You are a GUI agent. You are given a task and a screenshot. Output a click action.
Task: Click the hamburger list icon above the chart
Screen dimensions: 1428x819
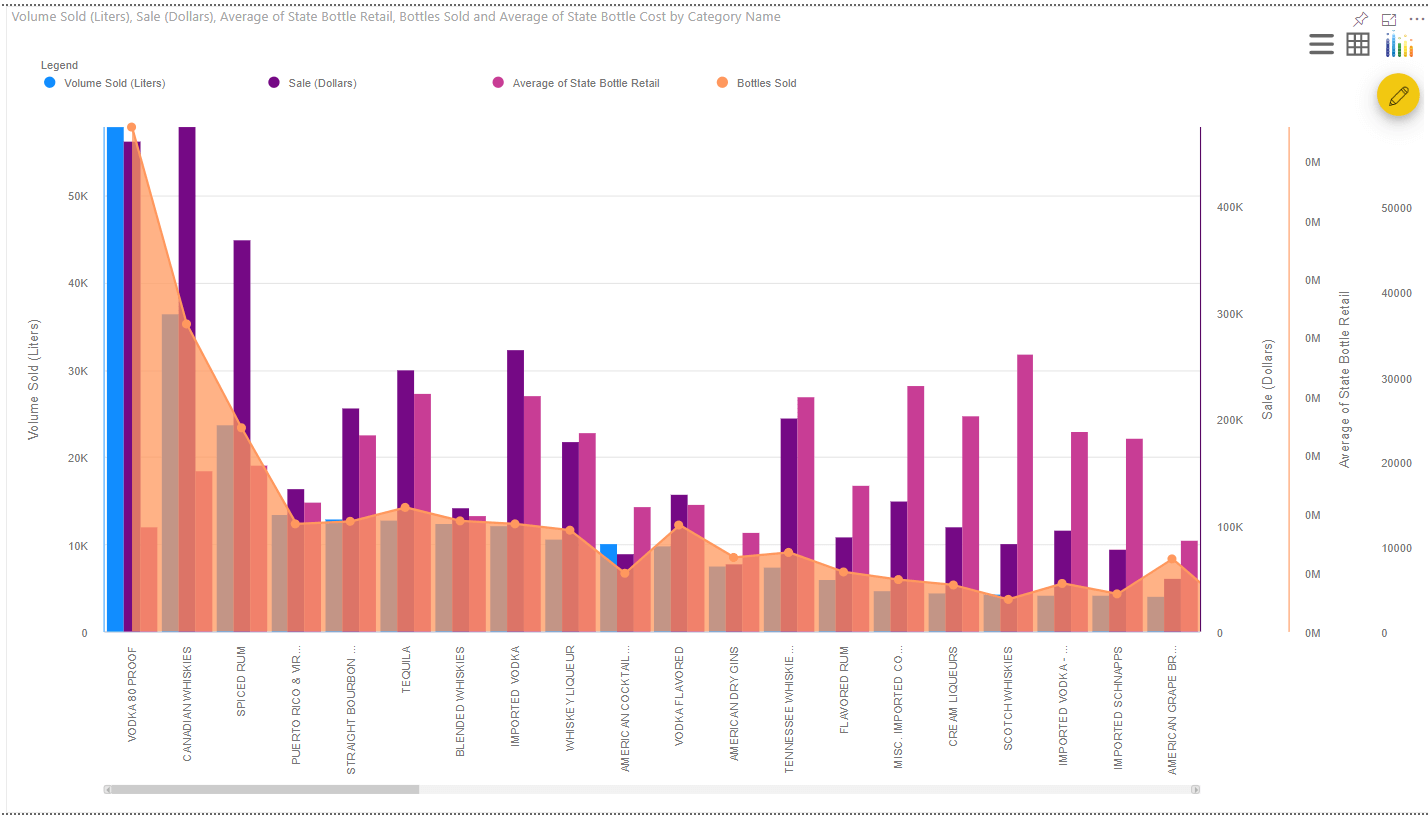pos(1321,44)
